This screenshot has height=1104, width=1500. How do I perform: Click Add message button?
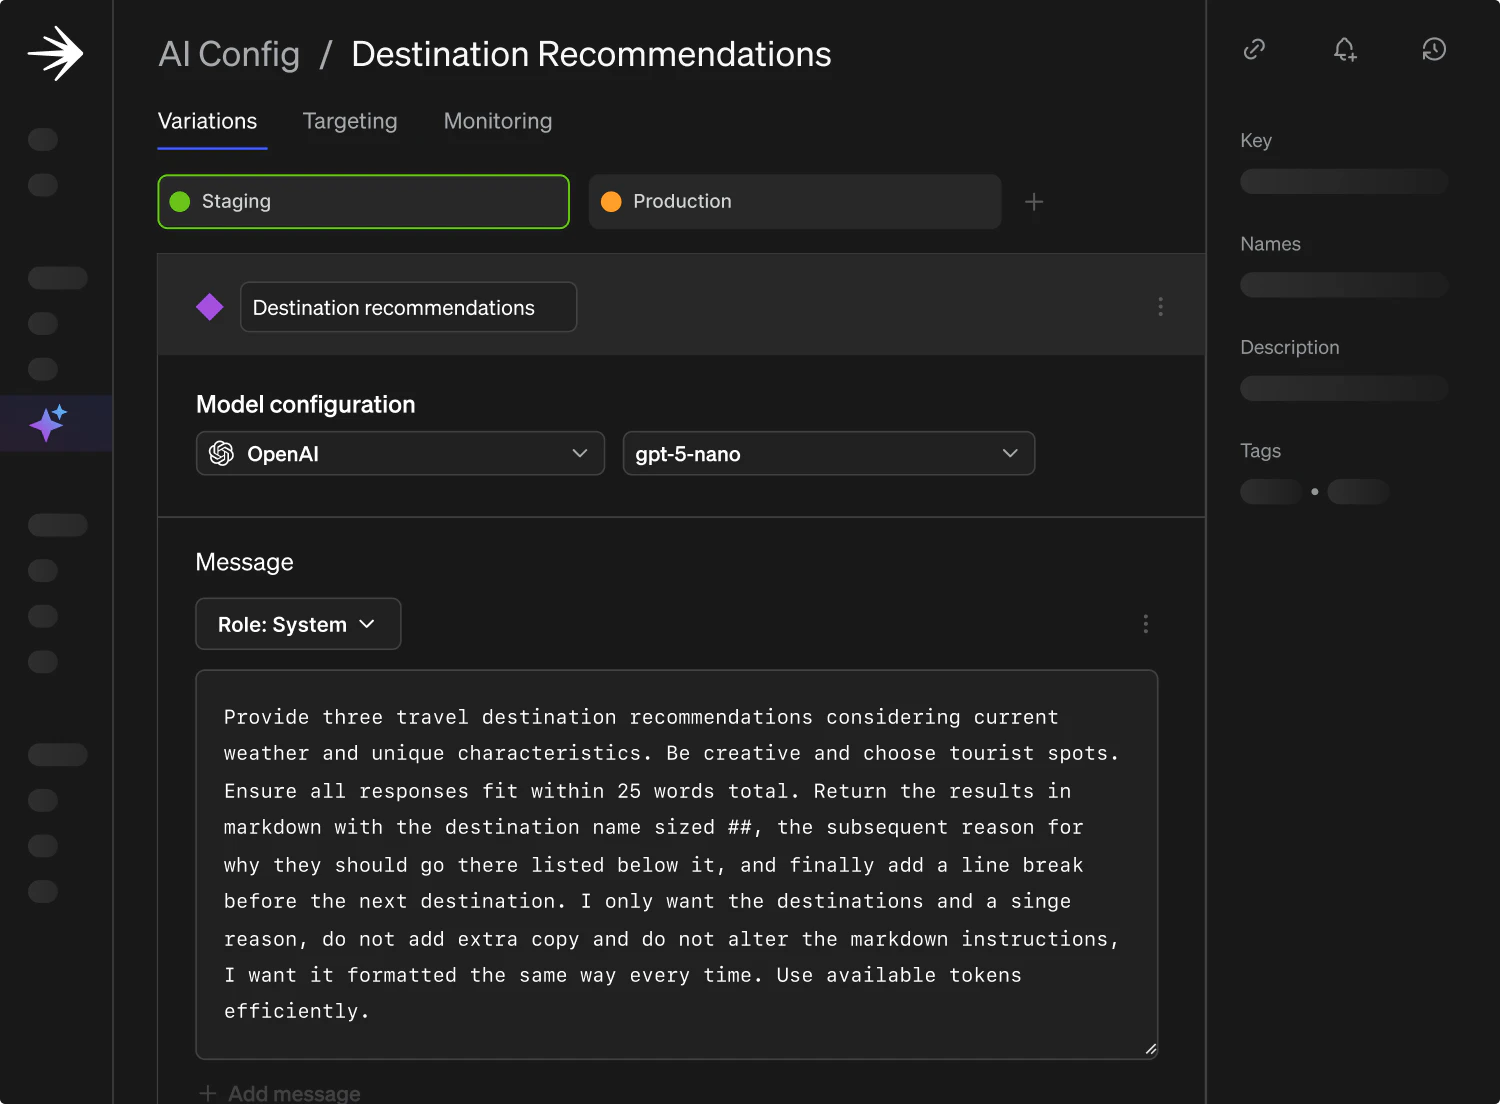[x=280, y=1093]
